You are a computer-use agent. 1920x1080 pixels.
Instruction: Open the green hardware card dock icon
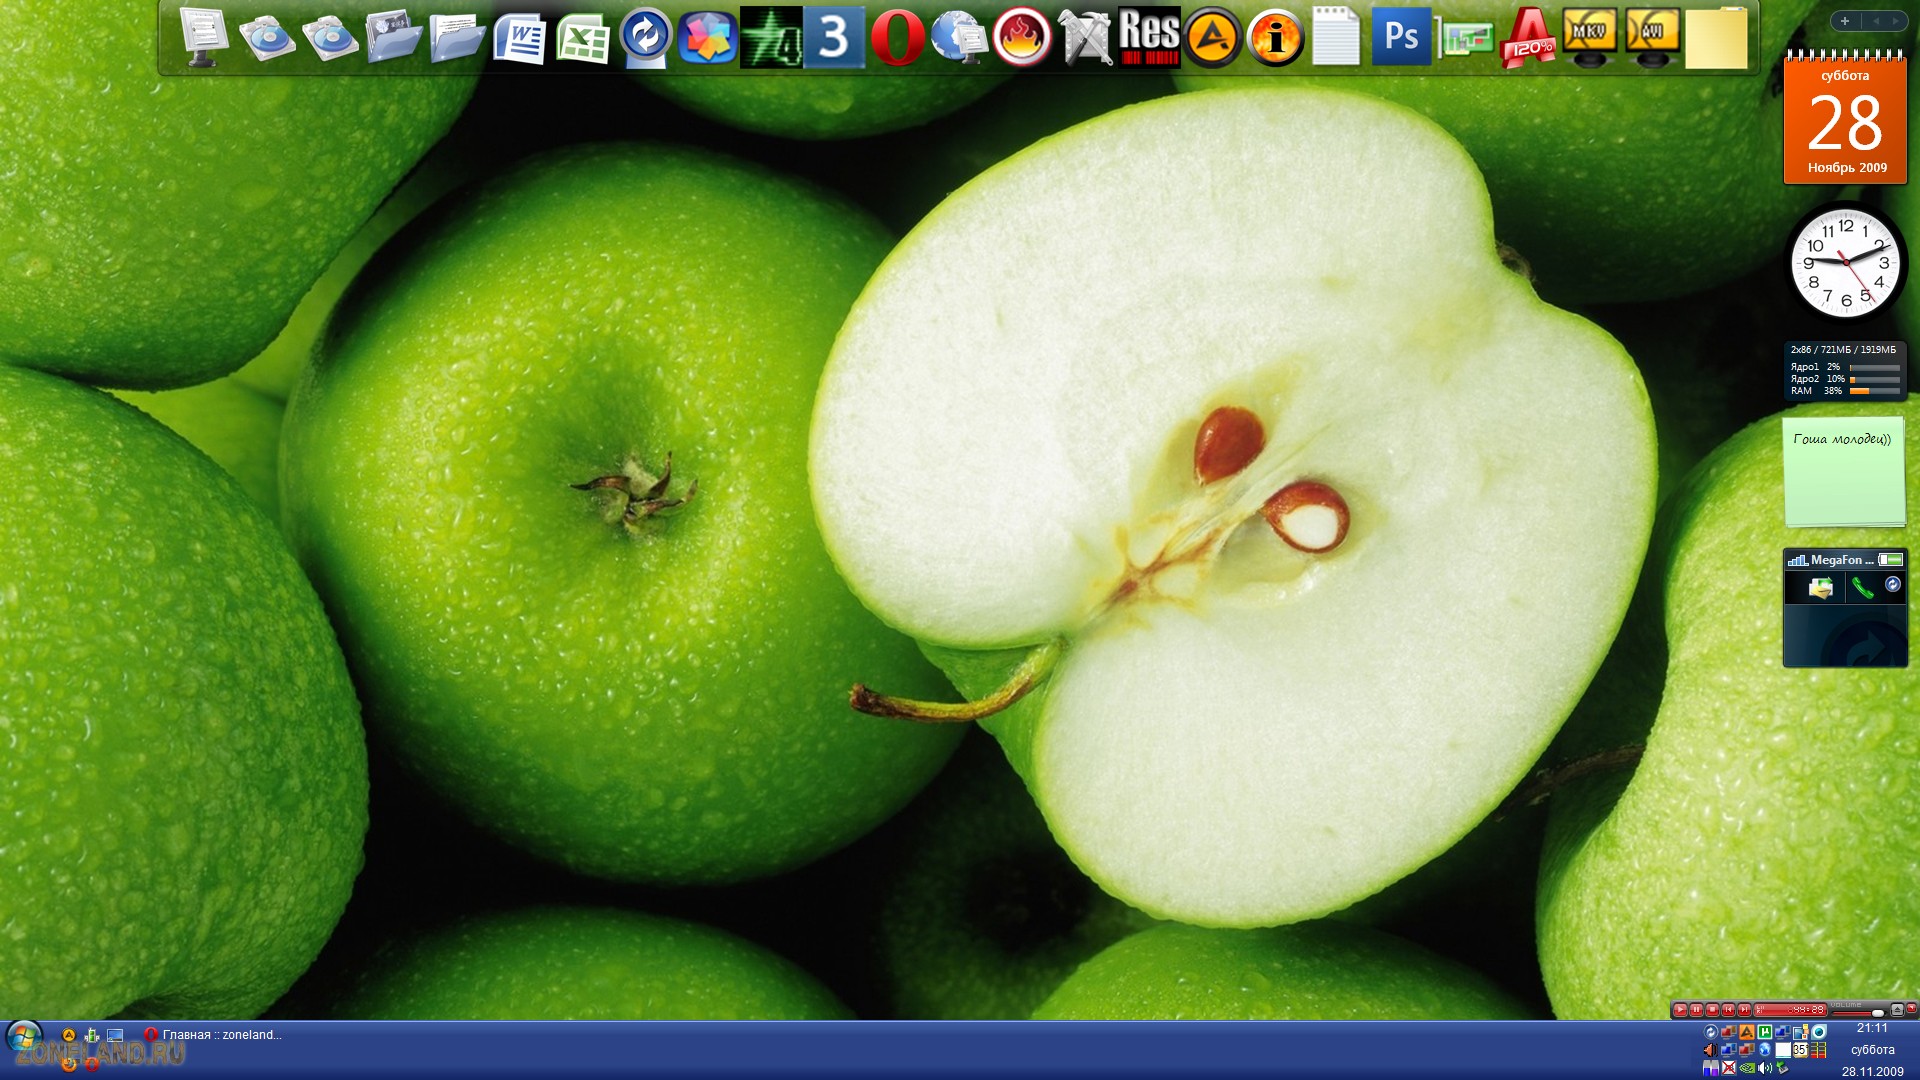[1465, 40]
